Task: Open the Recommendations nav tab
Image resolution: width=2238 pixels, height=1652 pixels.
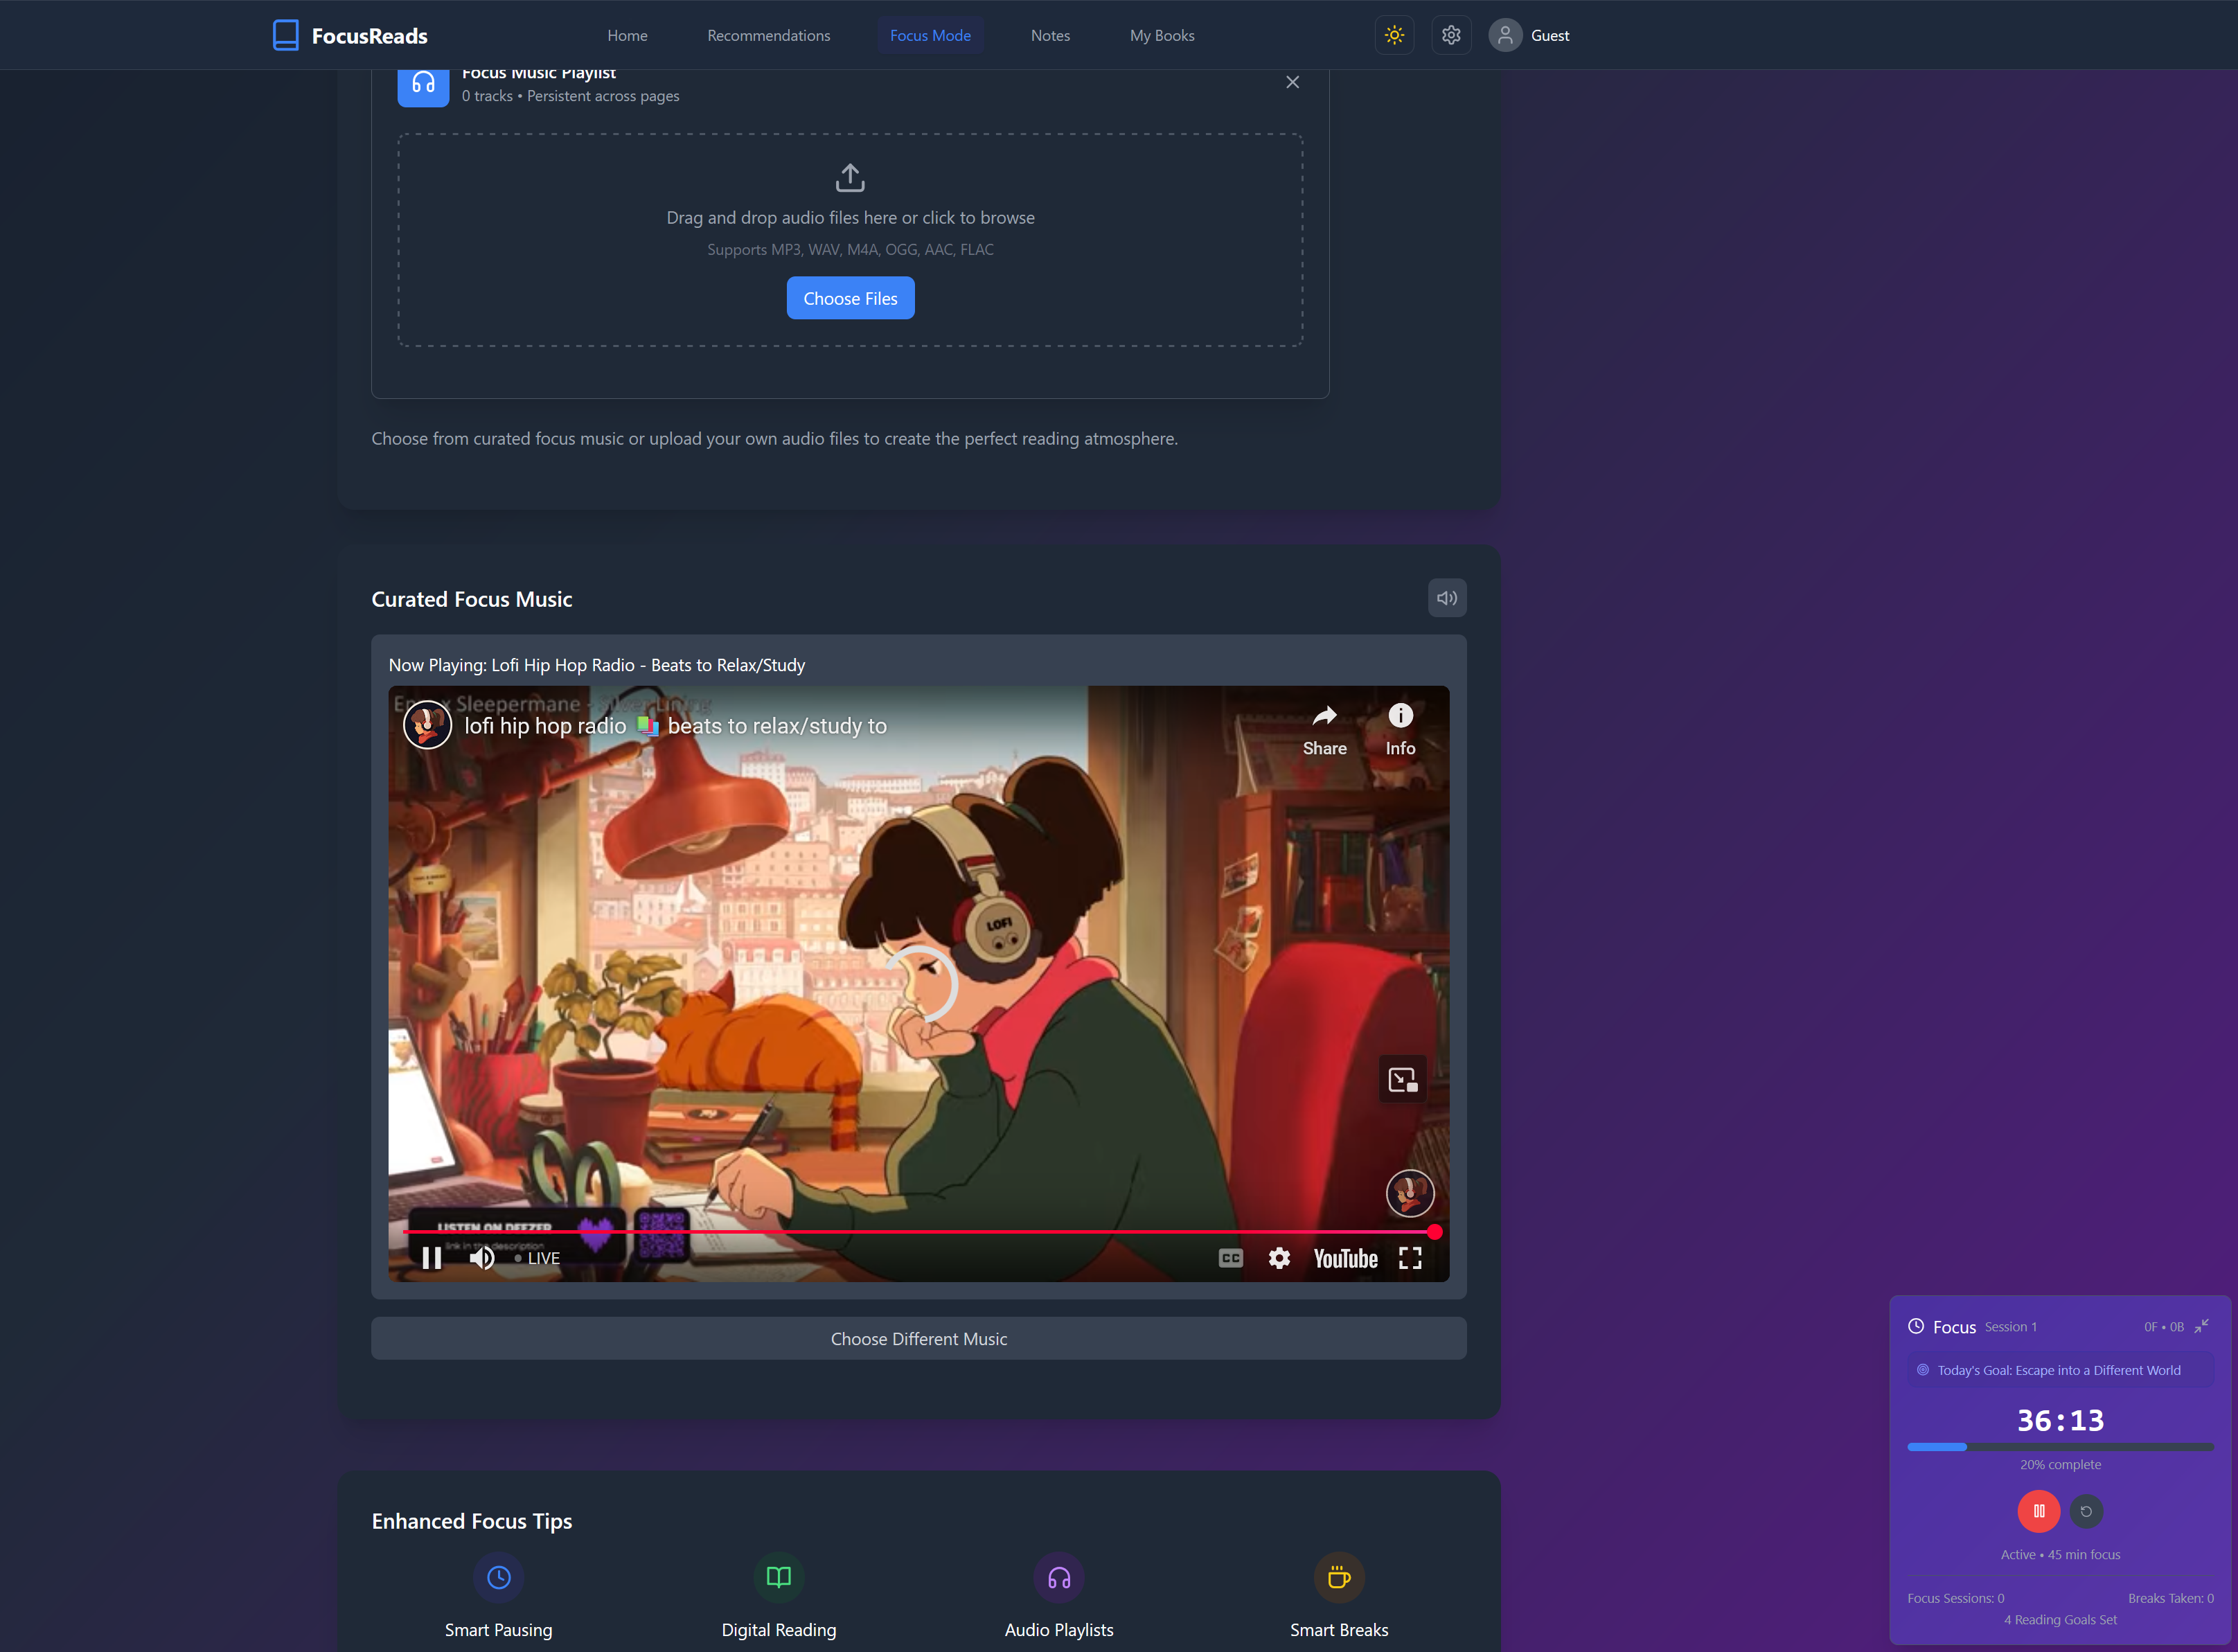Action: (x=768, y=35)
